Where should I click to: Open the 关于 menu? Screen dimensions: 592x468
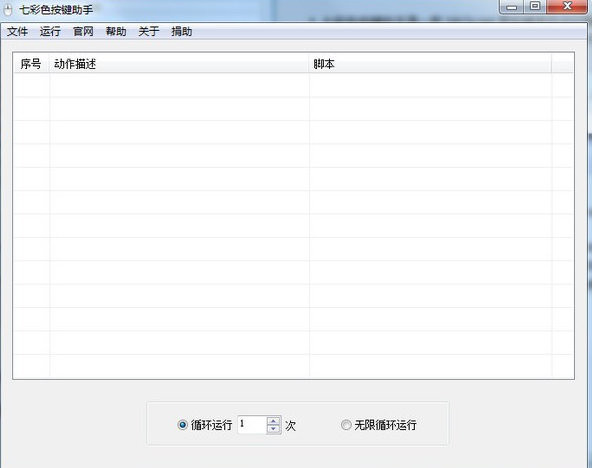click(149, 31)
